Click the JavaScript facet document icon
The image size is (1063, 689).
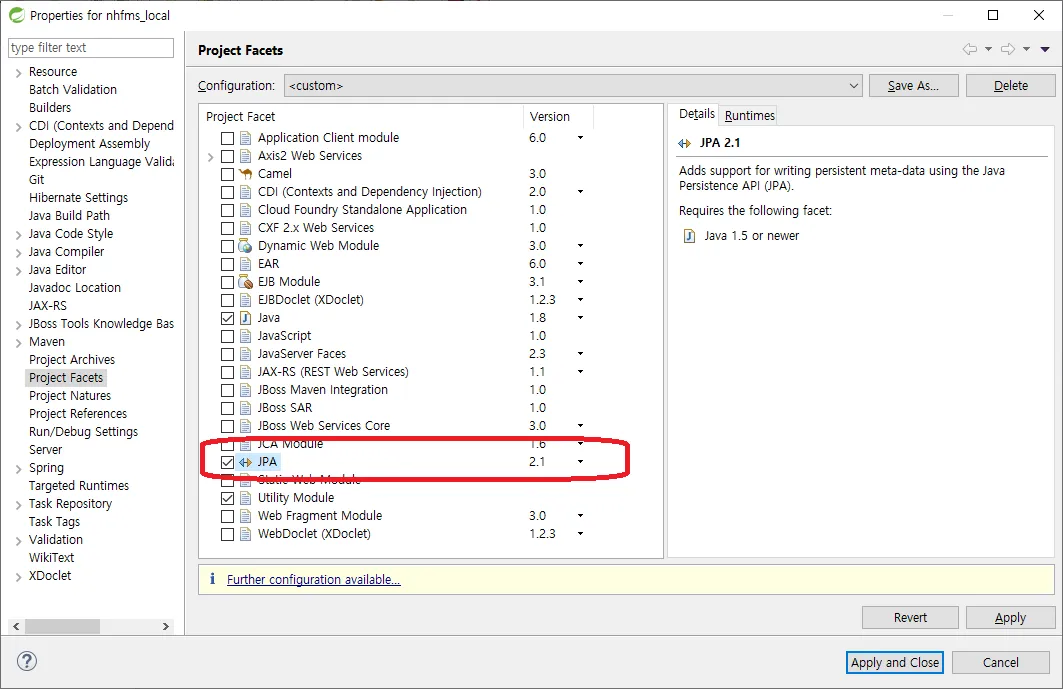(x=245, y=336)
